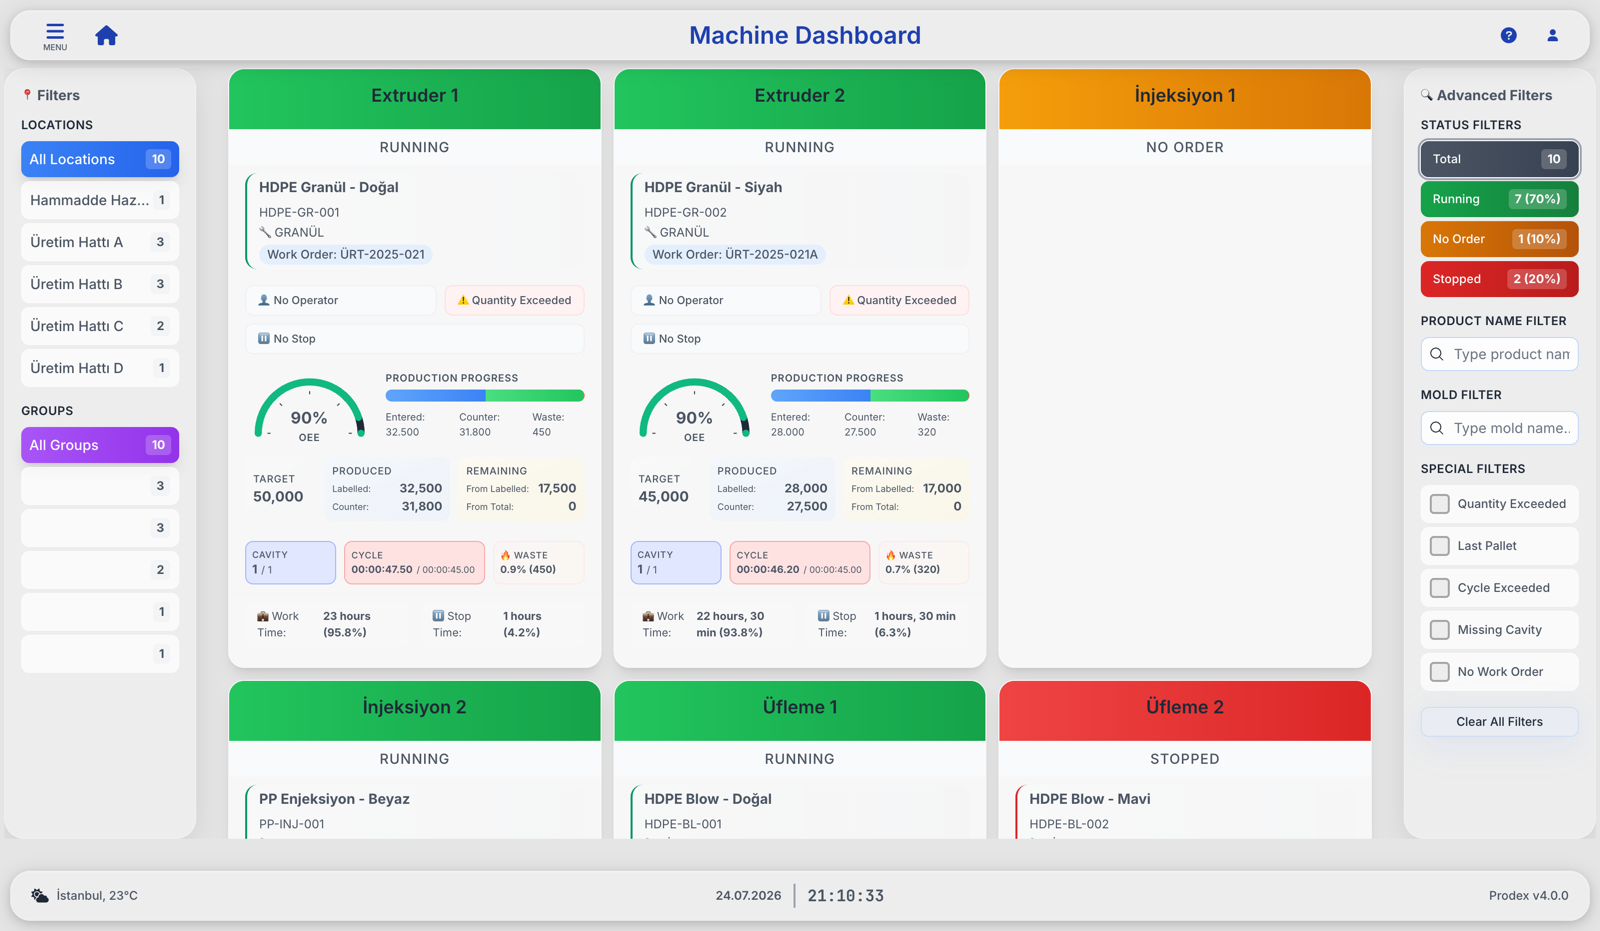The height and width of the screenshot is (931, 1600).
Task: Click Extruder 2 production progress bar
Action: pos(870,396)
